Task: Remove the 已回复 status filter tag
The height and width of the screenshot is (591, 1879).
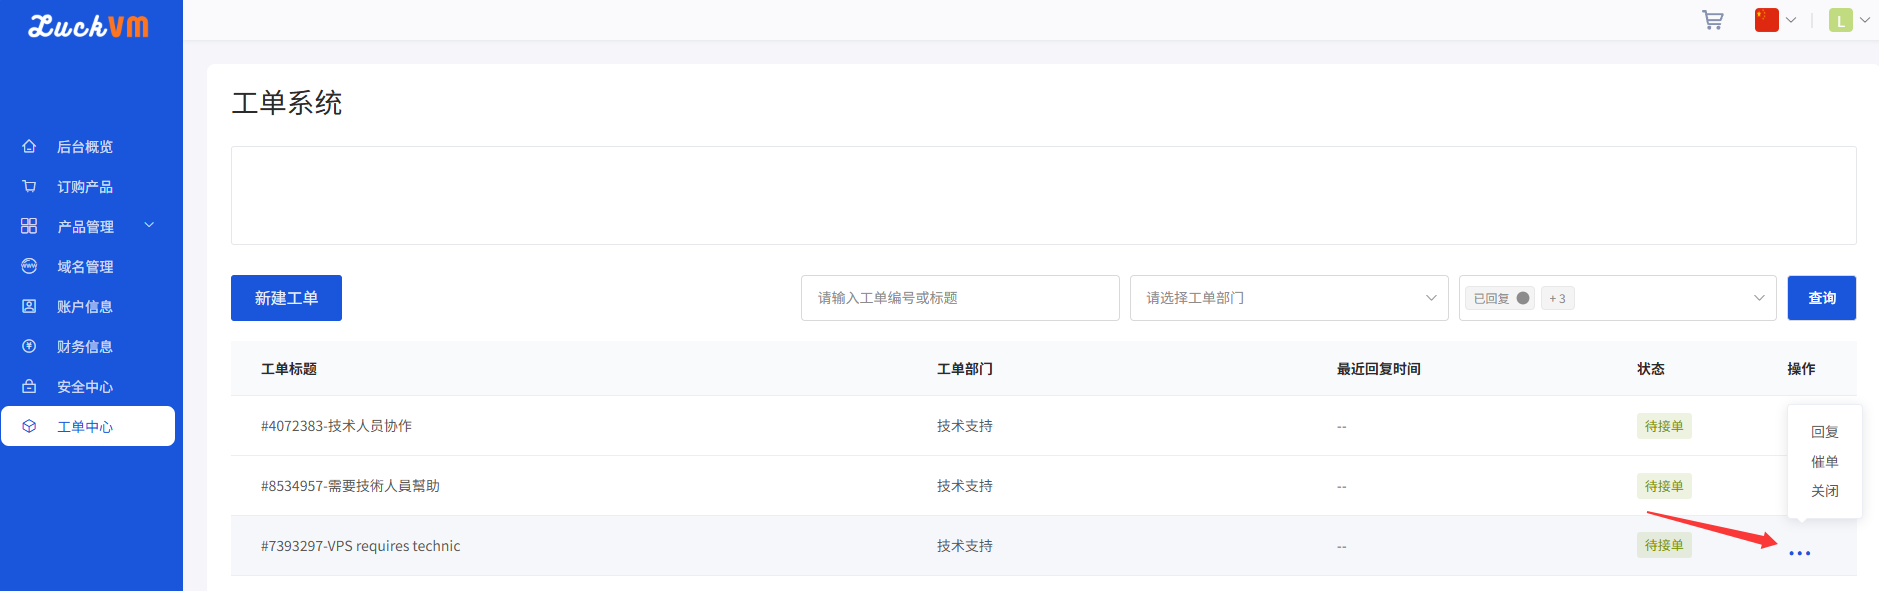Action: click(1523, 298)
